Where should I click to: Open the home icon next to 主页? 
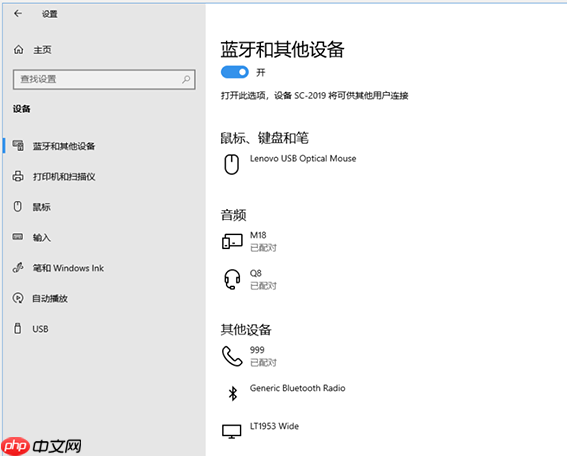point(18,50)
